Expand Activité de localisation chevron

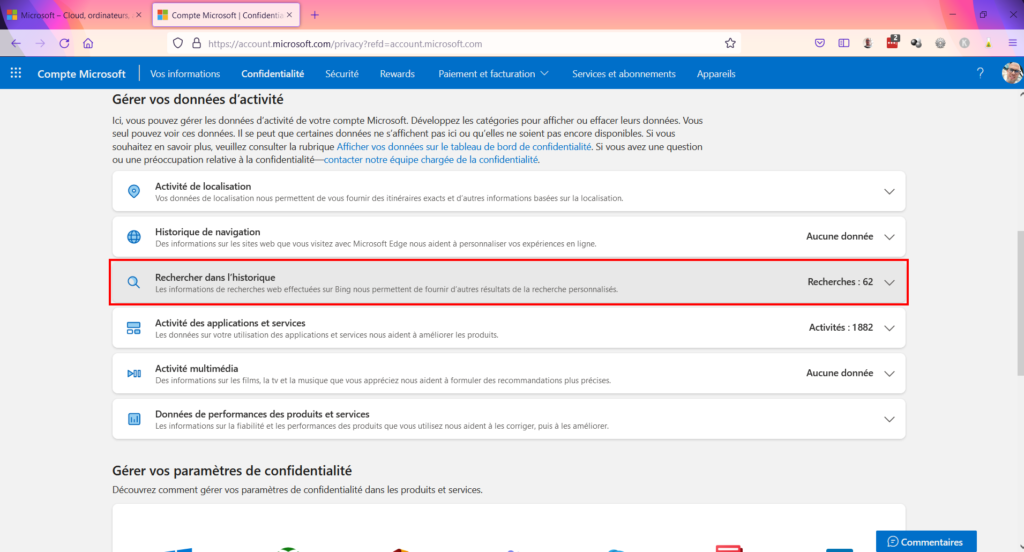(x=889, y=191)
